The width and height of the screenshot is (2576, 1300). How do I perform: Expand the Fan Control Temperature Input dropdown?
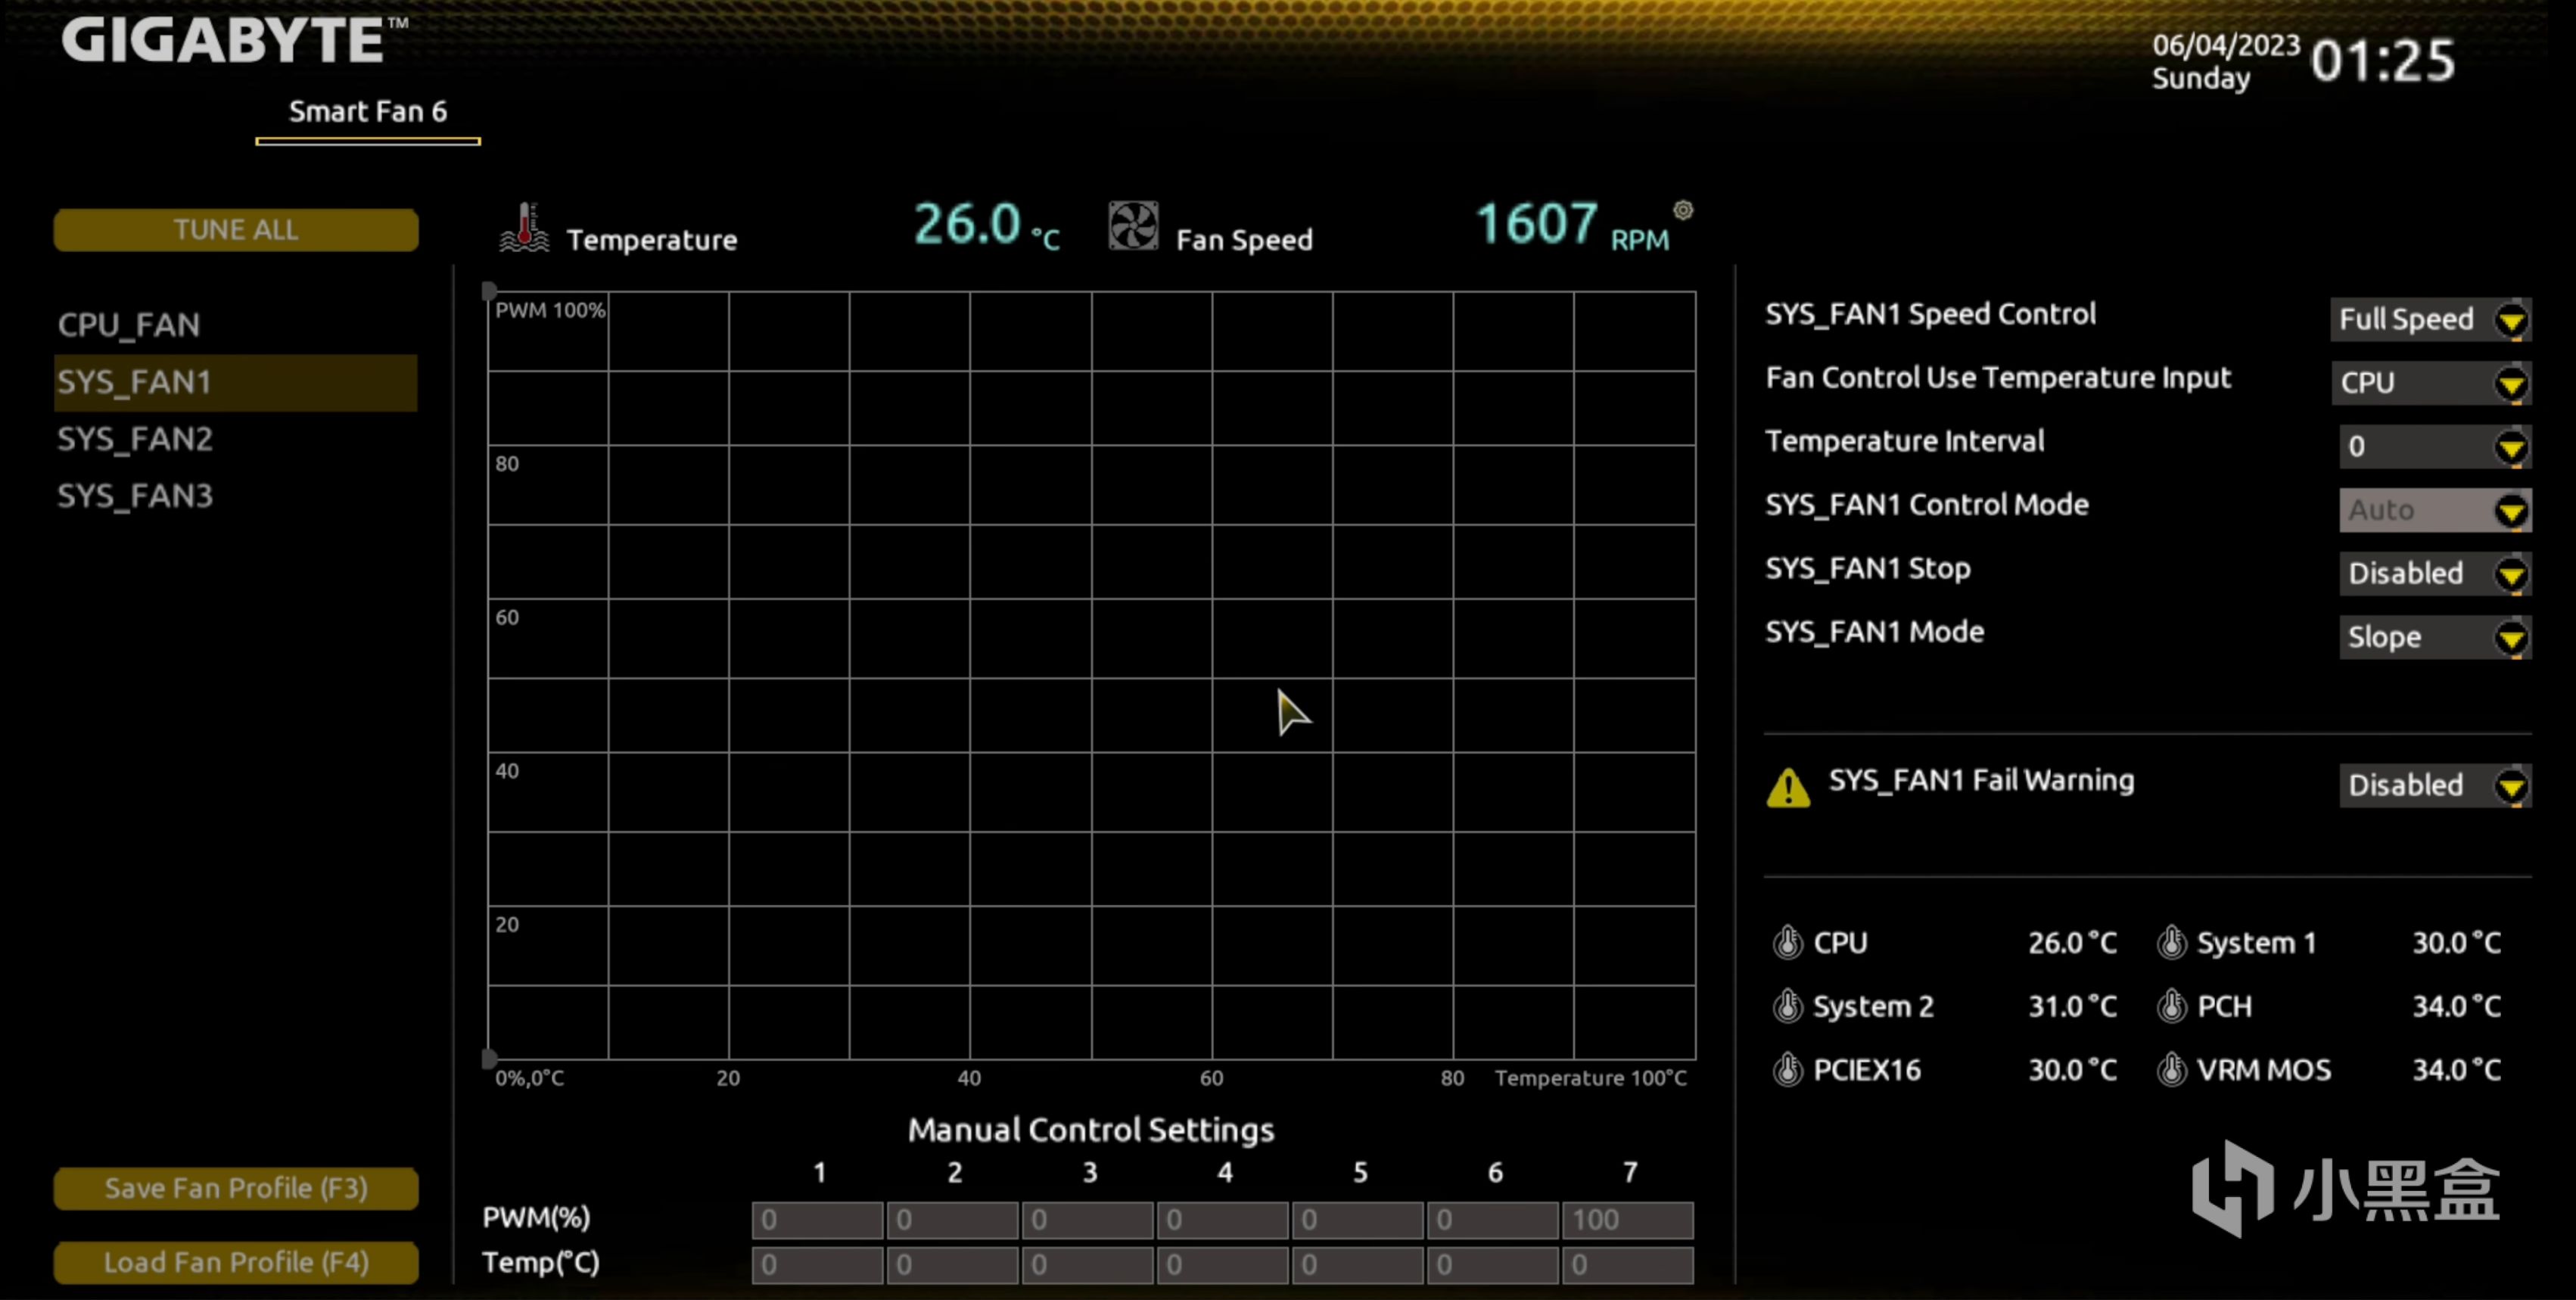click(x=2430, y=383)
